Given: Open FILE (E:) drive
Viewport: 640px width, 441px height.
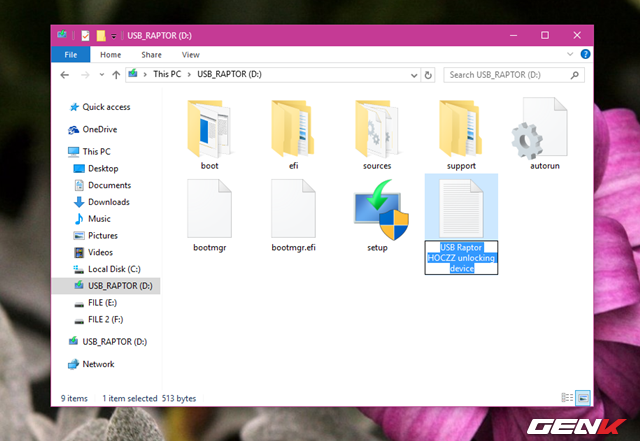Looking at the screenshot, I should (96, 303).
